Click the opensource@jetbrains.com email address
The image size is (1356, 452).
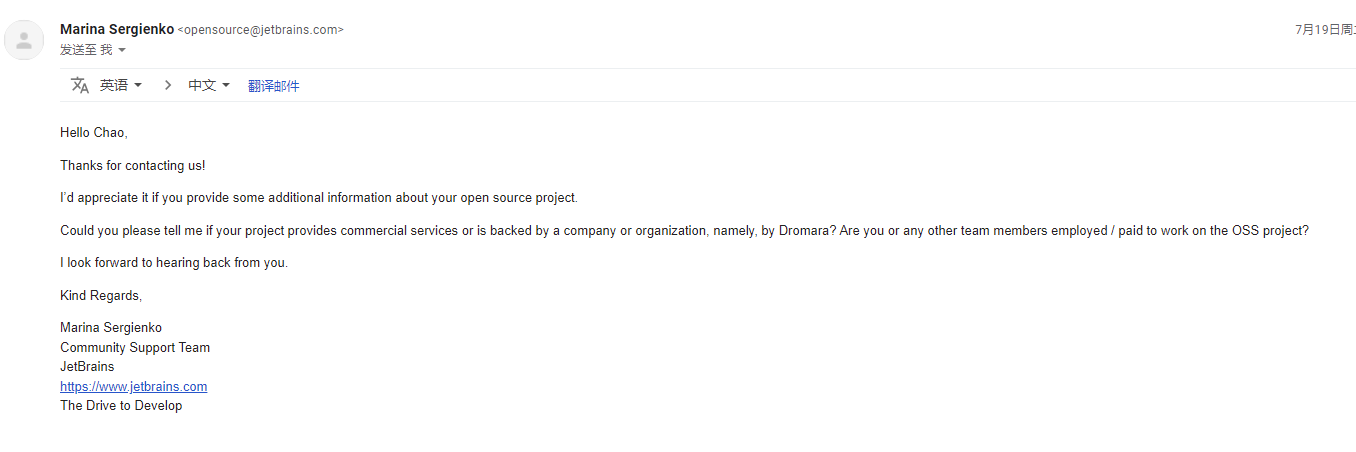click(260, 30)
